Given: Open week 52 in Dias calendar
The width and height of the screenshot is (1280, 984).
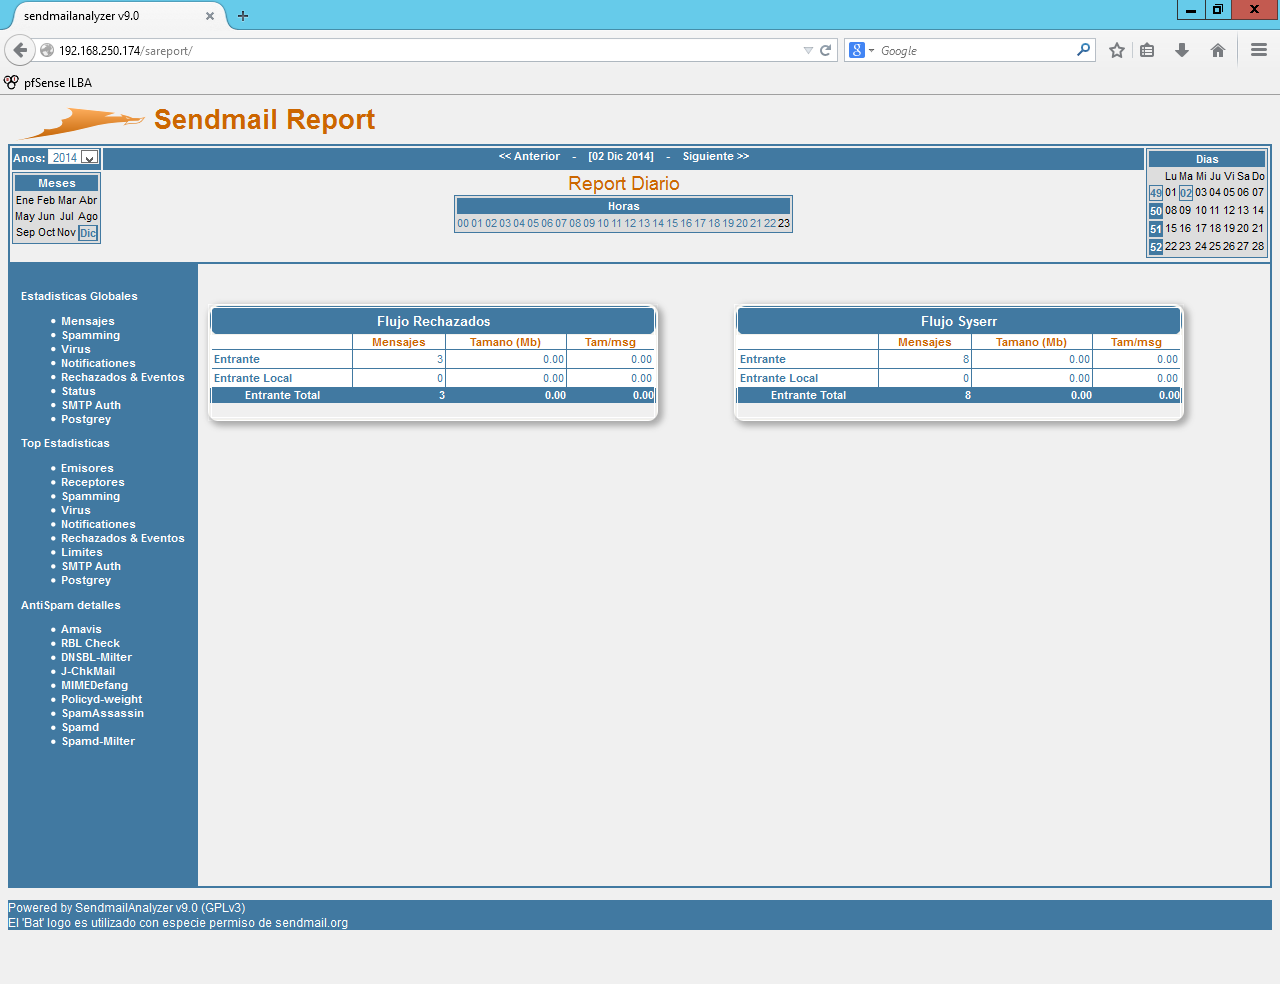Looking at the screenshot, I should pos(1156,247).
